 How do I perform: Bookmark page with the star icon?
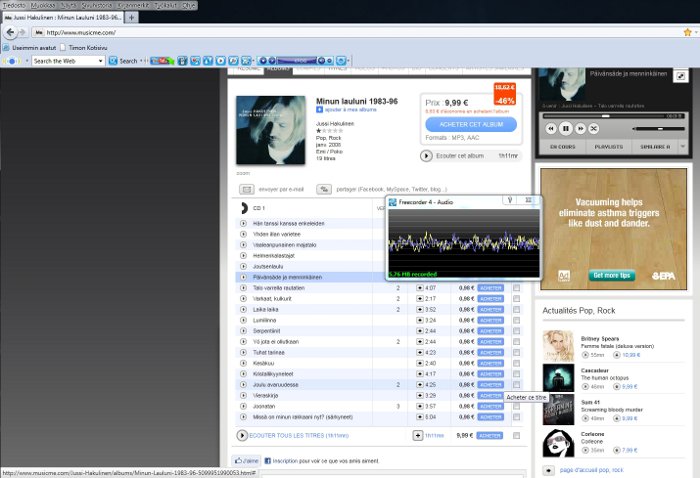pos(688,32)
